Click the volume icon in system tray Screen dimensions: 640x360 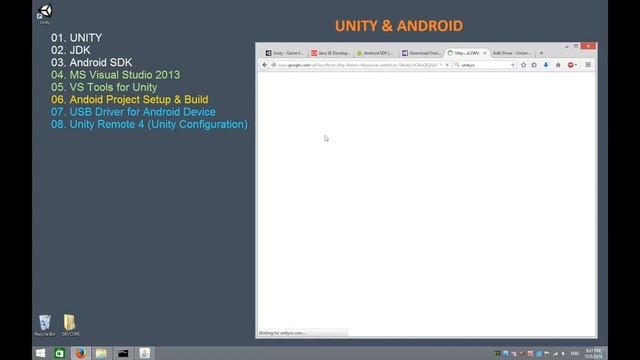pos(563,353)
